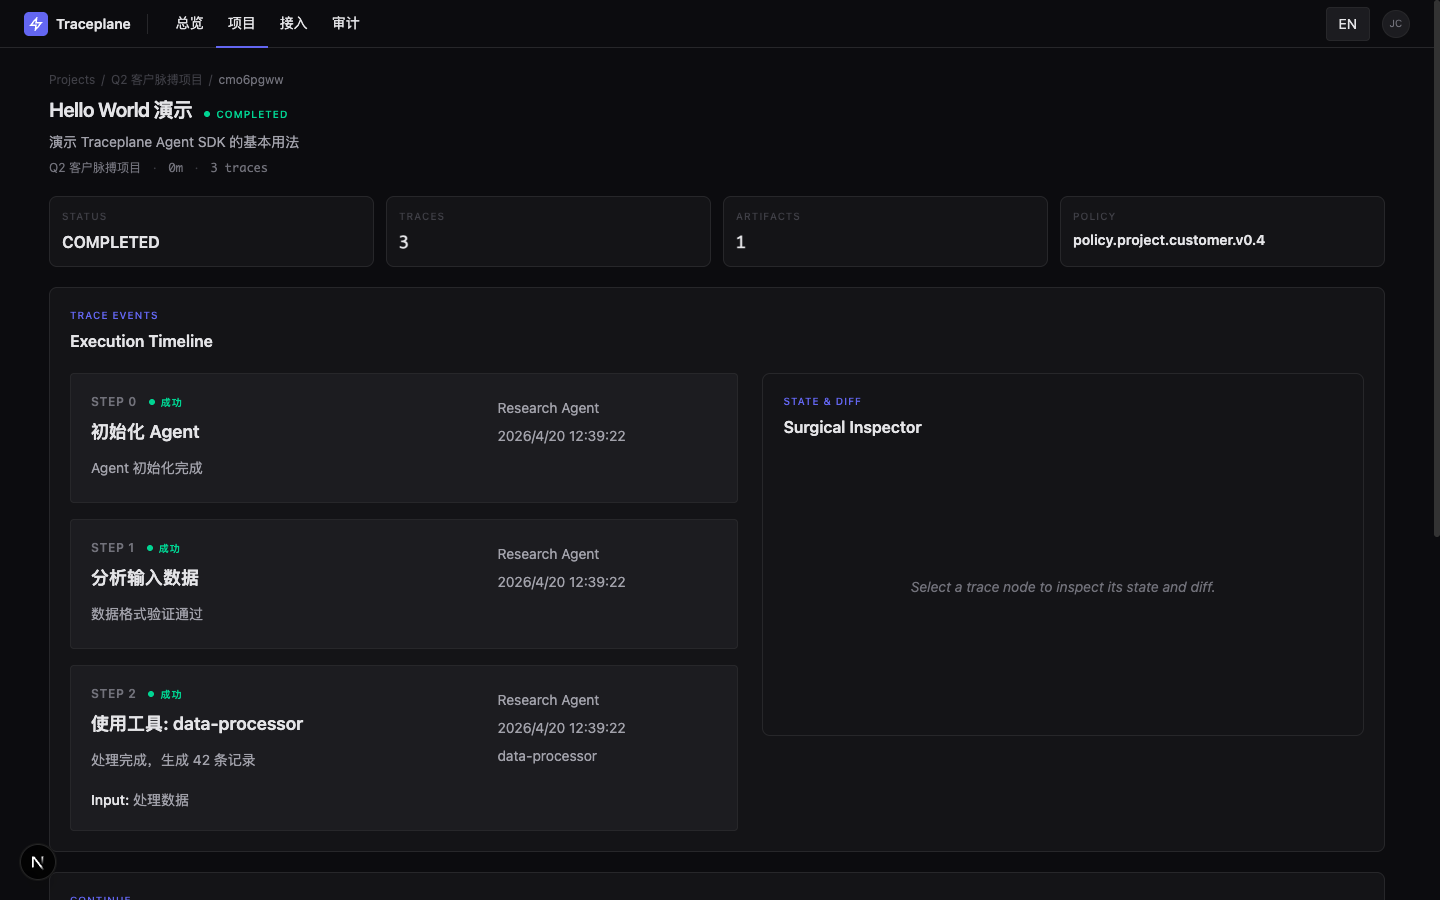Click the ARTIFACTS count card
1440x900 pixels.
885,231
